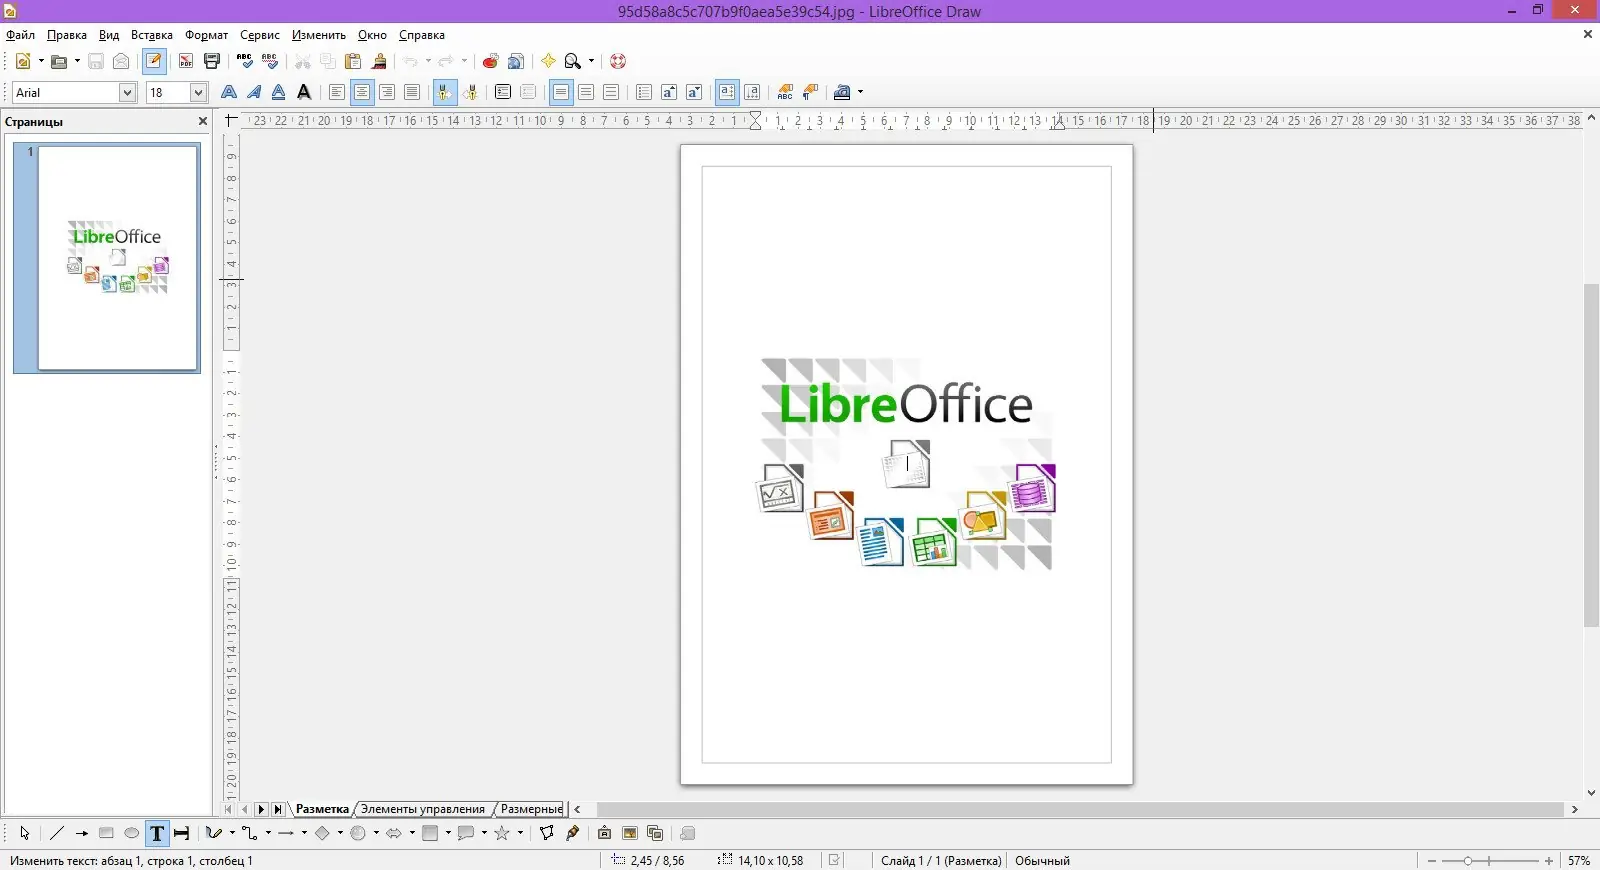The image size is (1600, 870).
Task: Click the Save document icon
Action: (96, 61)
